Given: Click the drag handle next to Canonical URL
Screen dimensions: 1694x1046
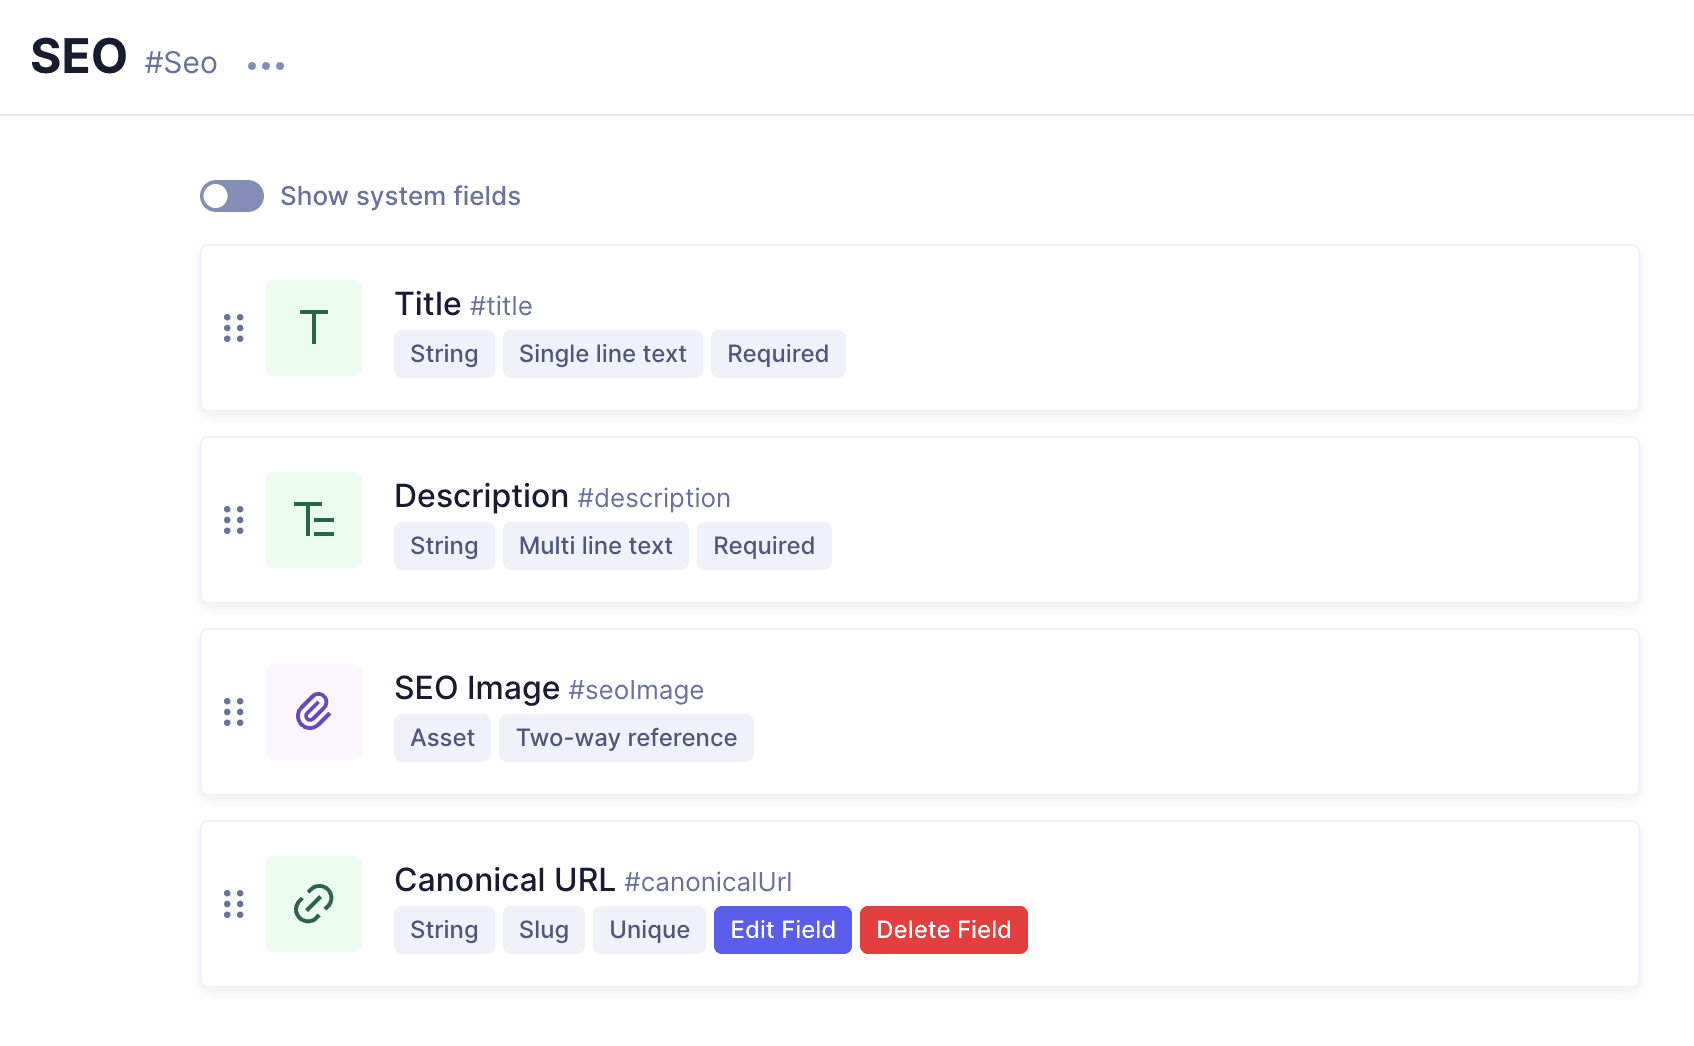Looking at the screenshot, I should pyautogui.click(x=234, y=904).
